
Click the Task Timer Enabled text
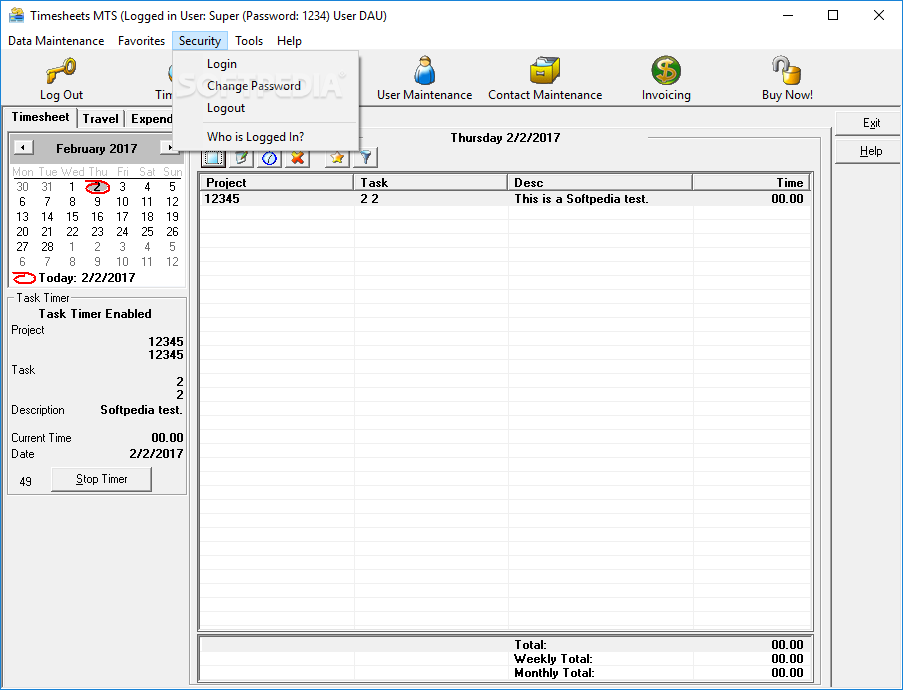click(95, 314)
